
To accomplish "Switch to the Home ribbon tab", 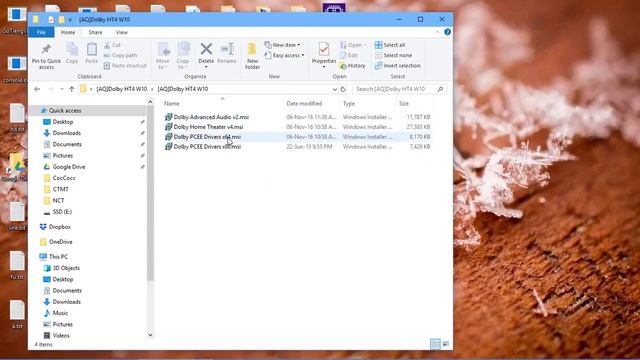I will tap(68, 32).
